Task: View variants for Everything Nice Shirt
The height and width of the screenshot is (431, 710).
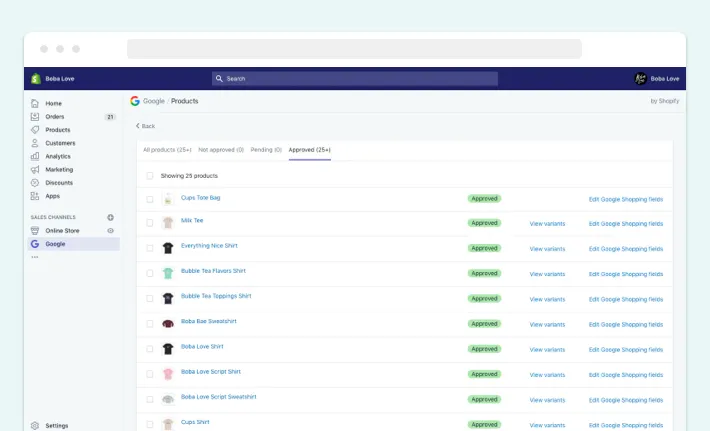Action: point(547,249)
